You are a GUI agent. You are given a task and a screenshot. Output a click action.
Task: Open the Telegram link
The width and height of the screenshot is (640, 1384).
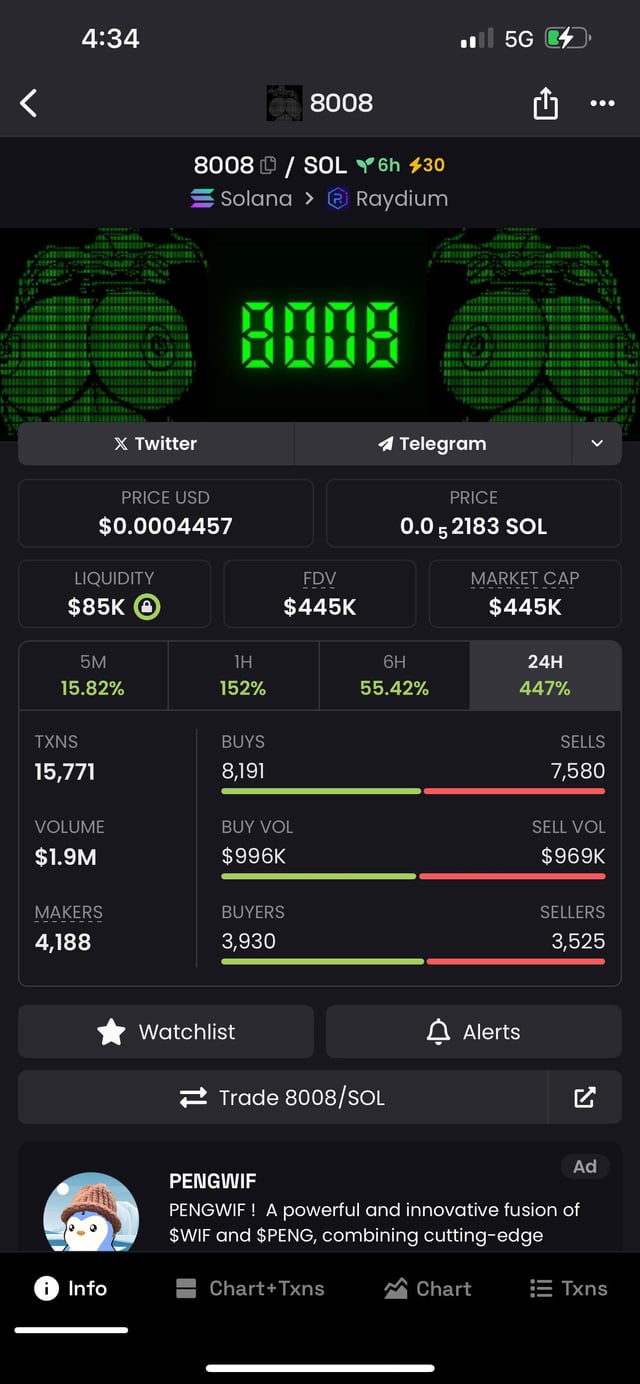tap(432, 444)
